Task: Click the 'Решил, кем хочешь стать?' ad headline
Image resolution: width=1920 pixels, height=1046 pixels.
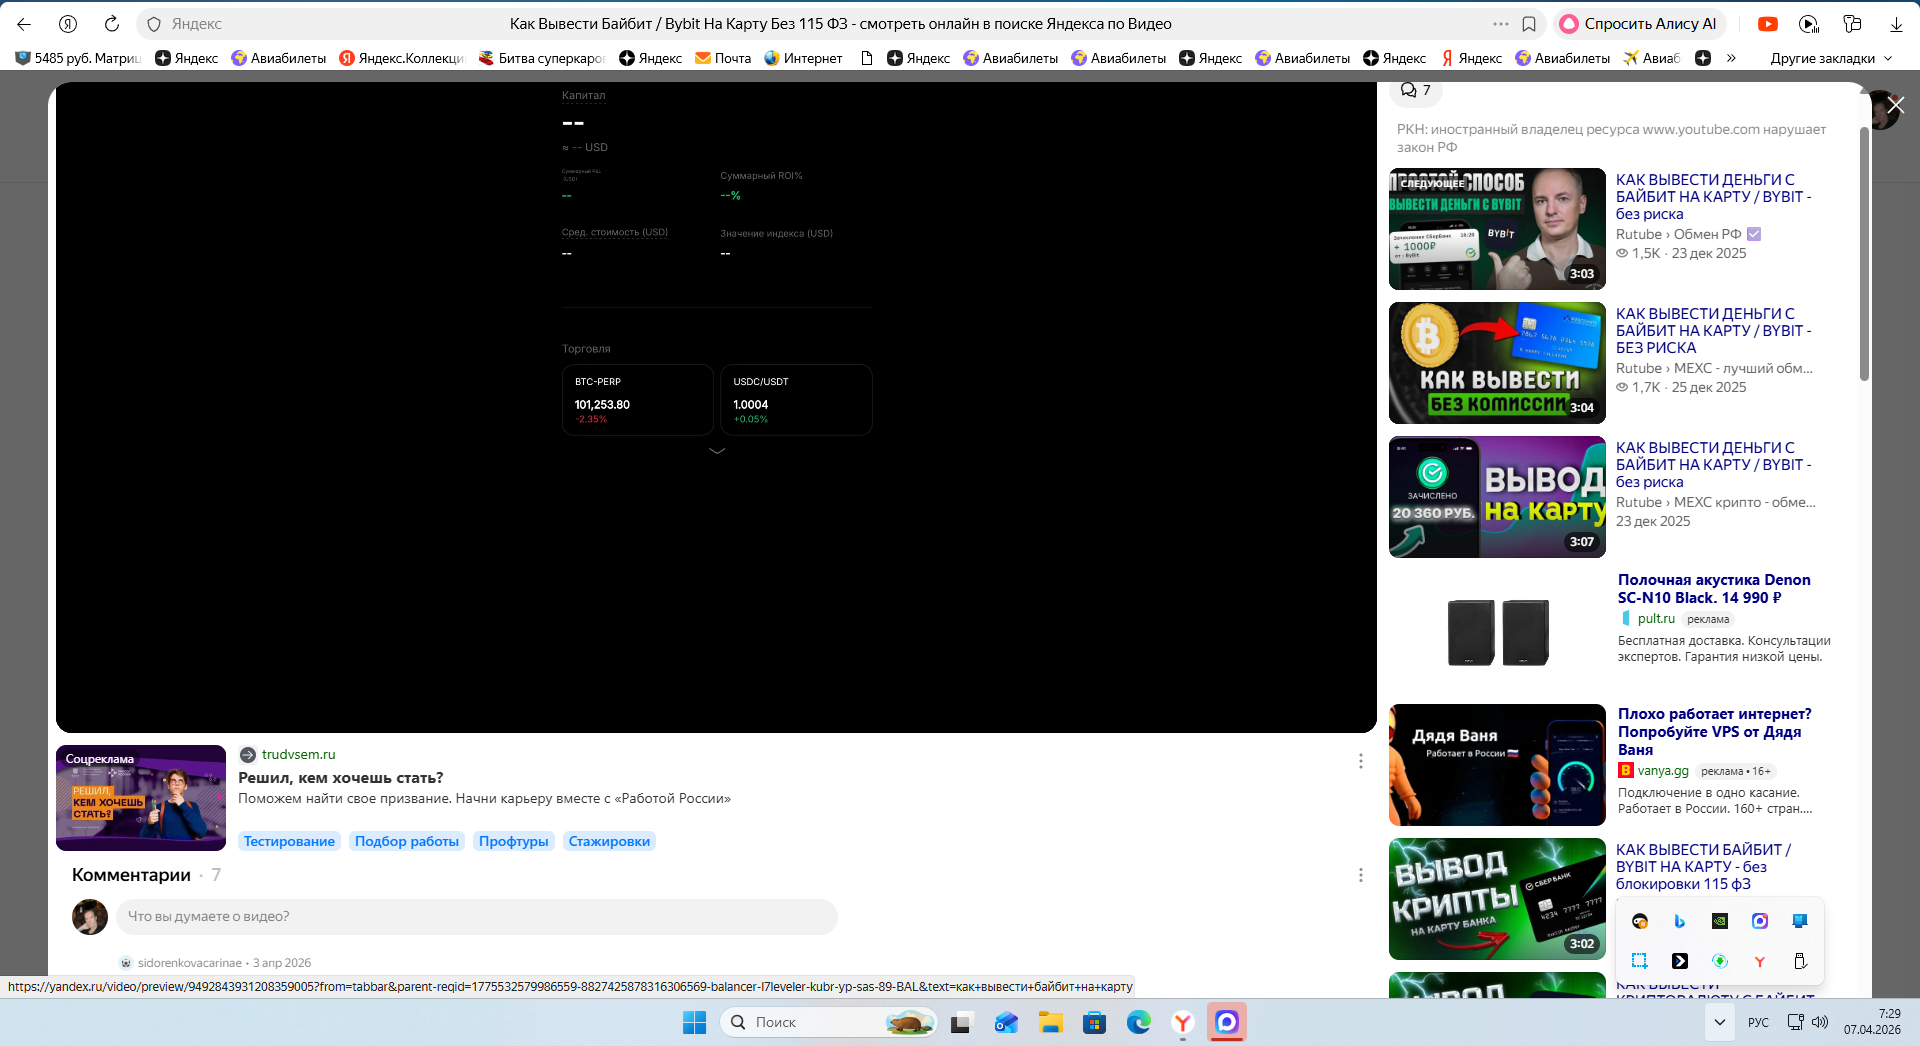Action: [340, 778]
